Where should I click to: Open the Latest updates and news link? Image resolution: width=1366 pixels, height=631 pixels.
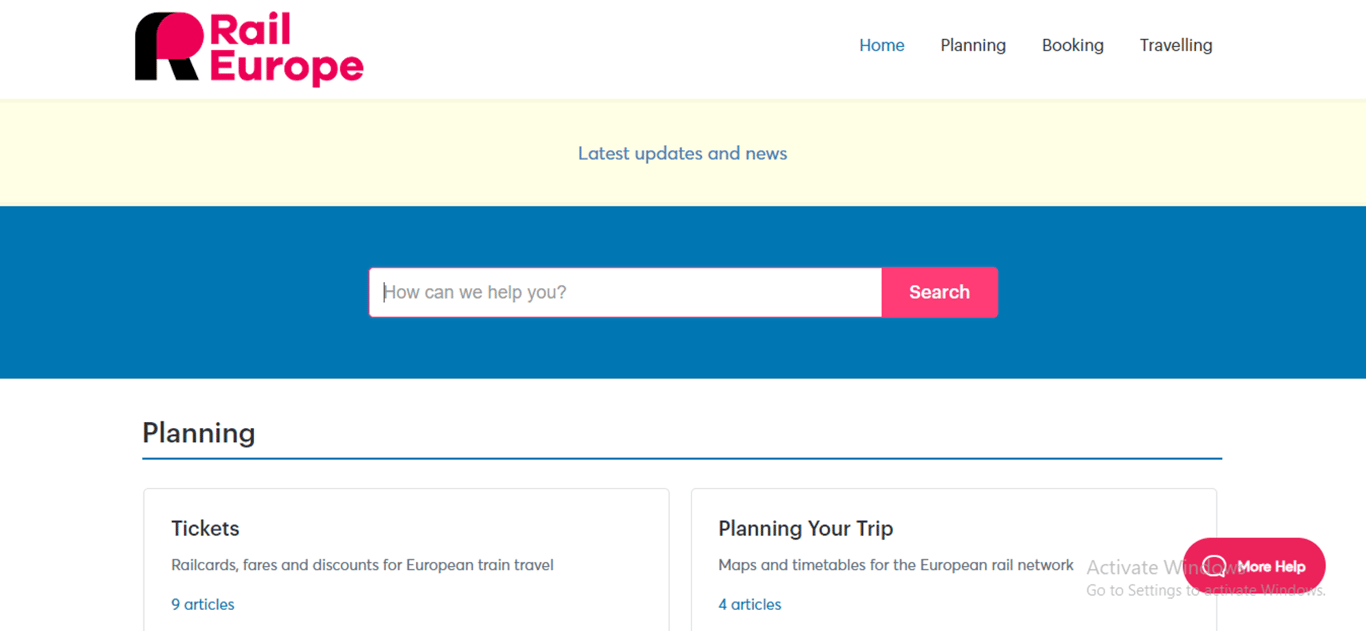click(682, 153)
